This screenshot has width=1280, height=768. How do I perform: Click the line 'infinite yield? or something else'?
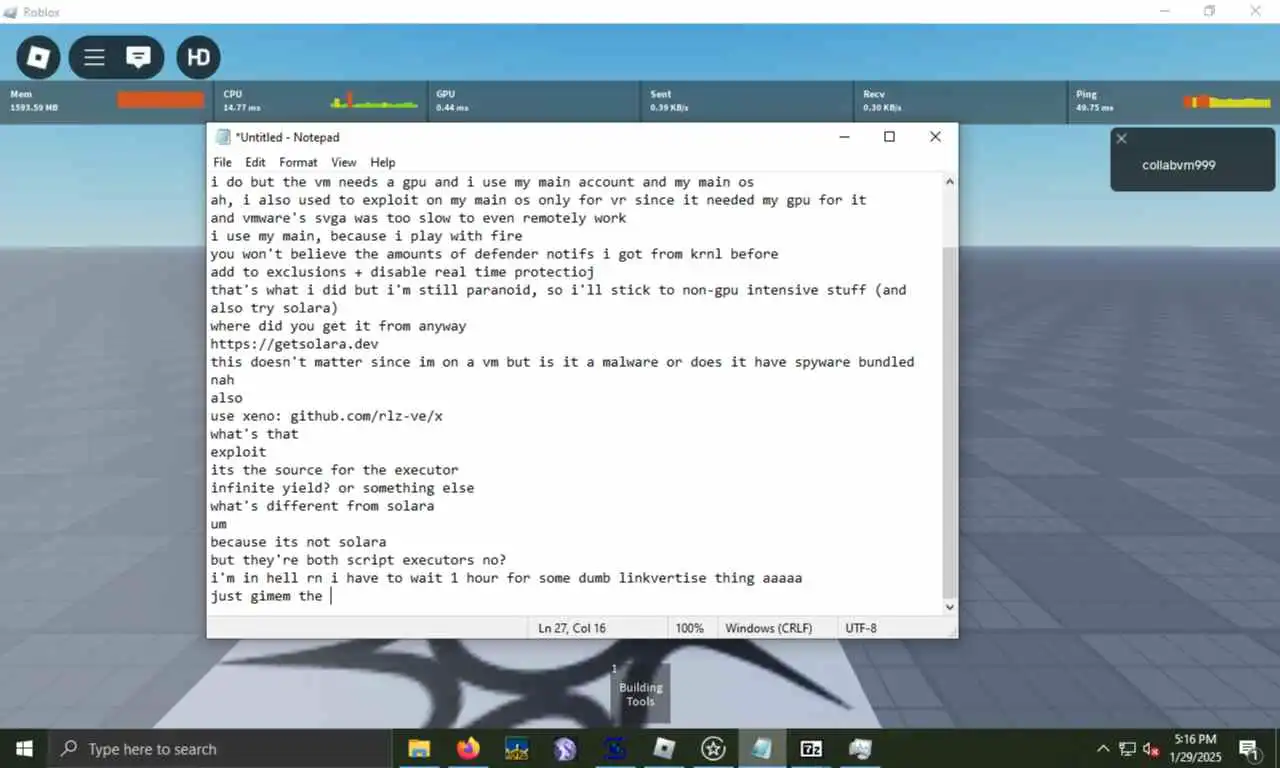pos(342,488)
